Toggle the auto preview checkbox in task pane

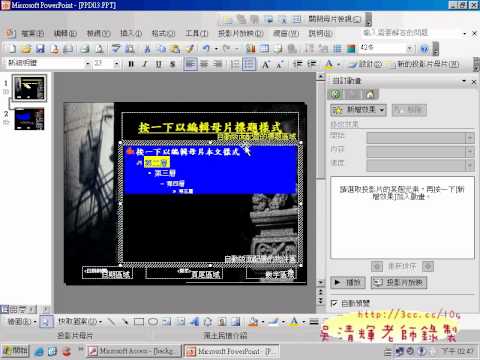click(334, 303)
